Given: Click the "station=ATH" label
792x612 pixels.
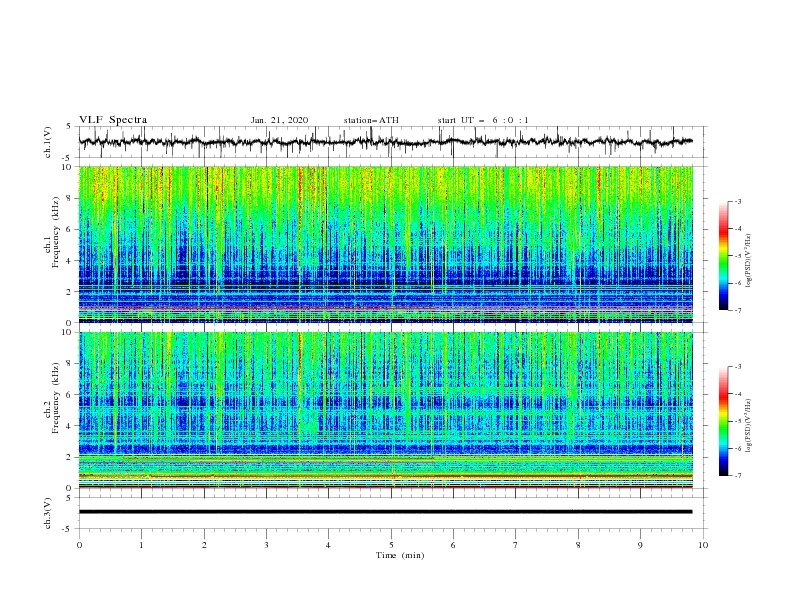Looking at the screenshot, I should (371, 120).
